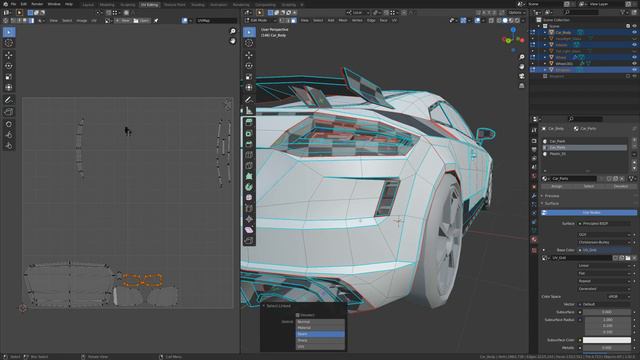Viewport: 640px width, 360px height.
Task: Select the Annotate tool in UV editor toolbar
Action: coord(9,100)
